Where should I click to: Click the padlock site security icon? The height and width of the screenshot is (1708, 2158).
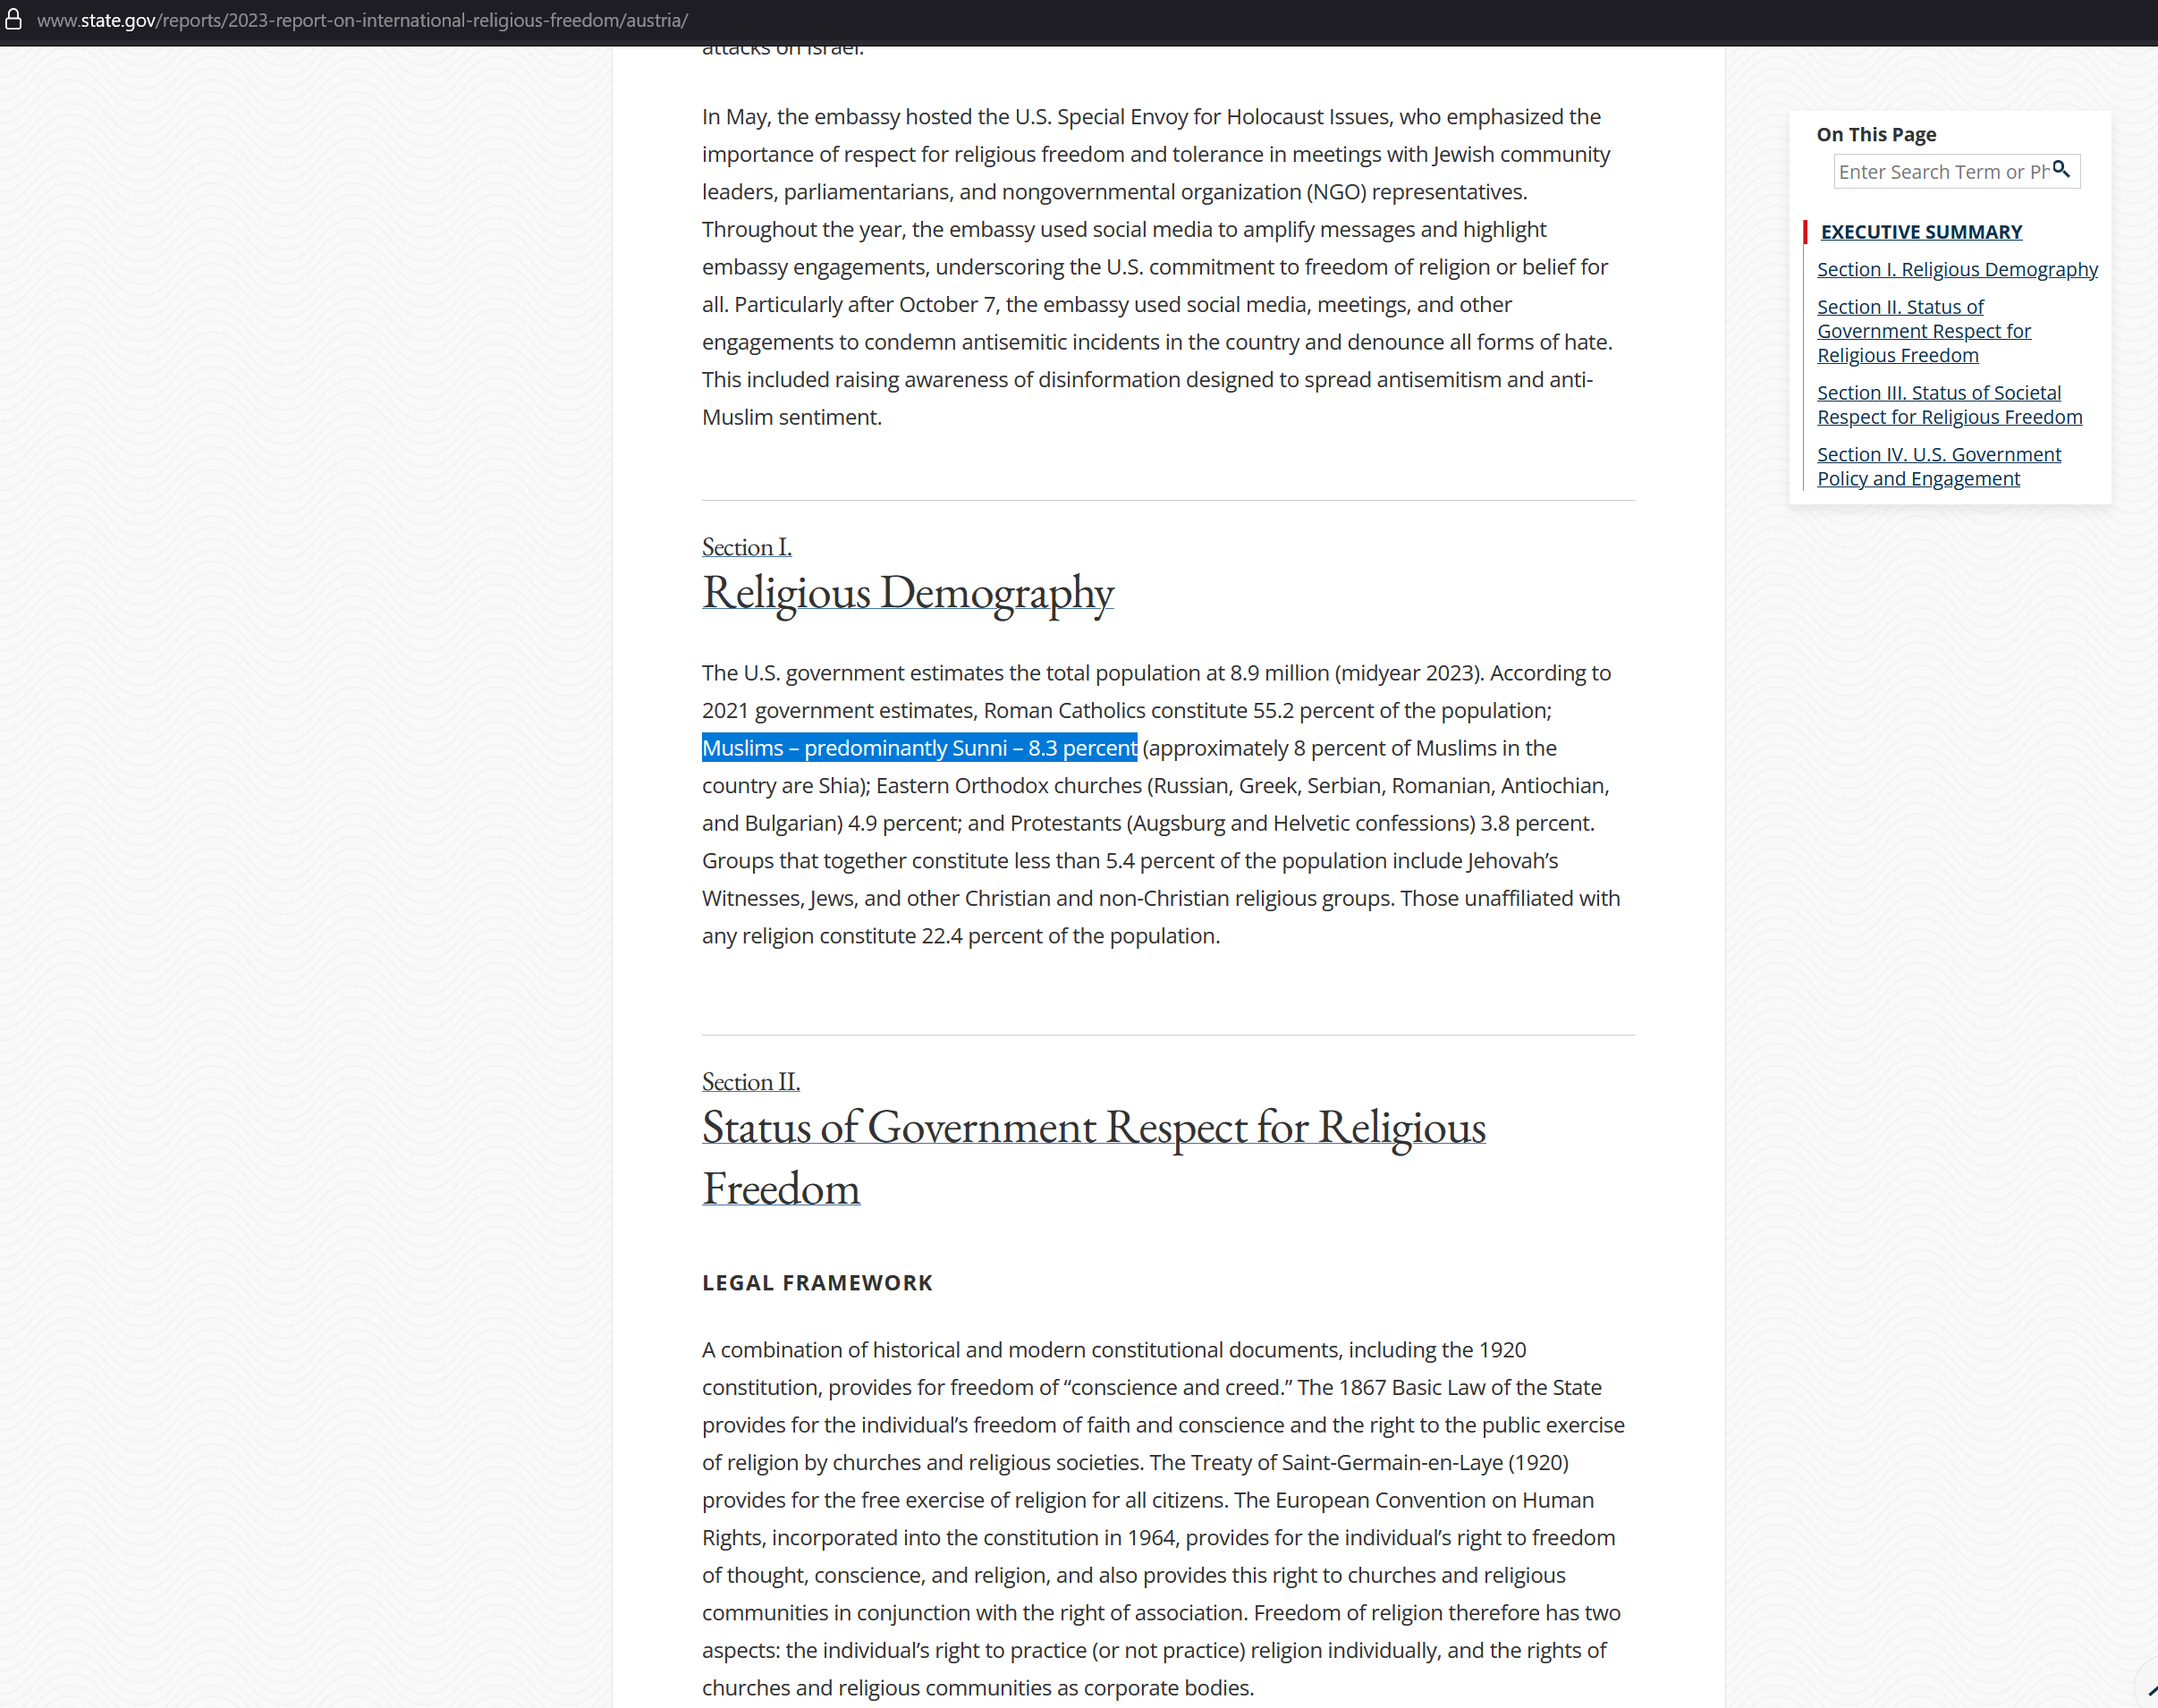13,19
